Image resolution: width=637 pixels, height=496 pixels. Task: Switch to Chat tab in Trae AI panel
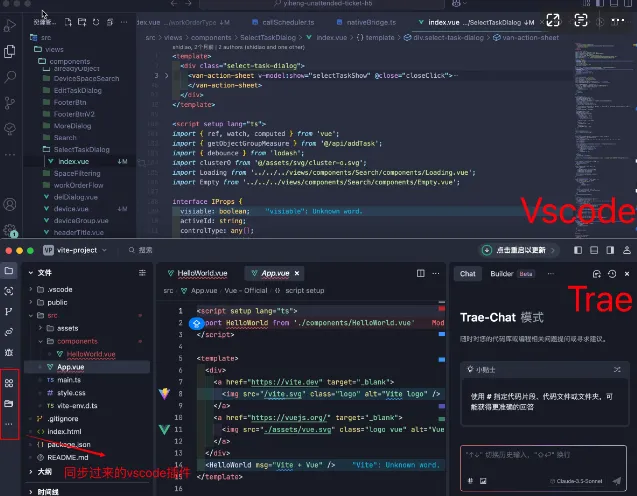click(467, 274)
